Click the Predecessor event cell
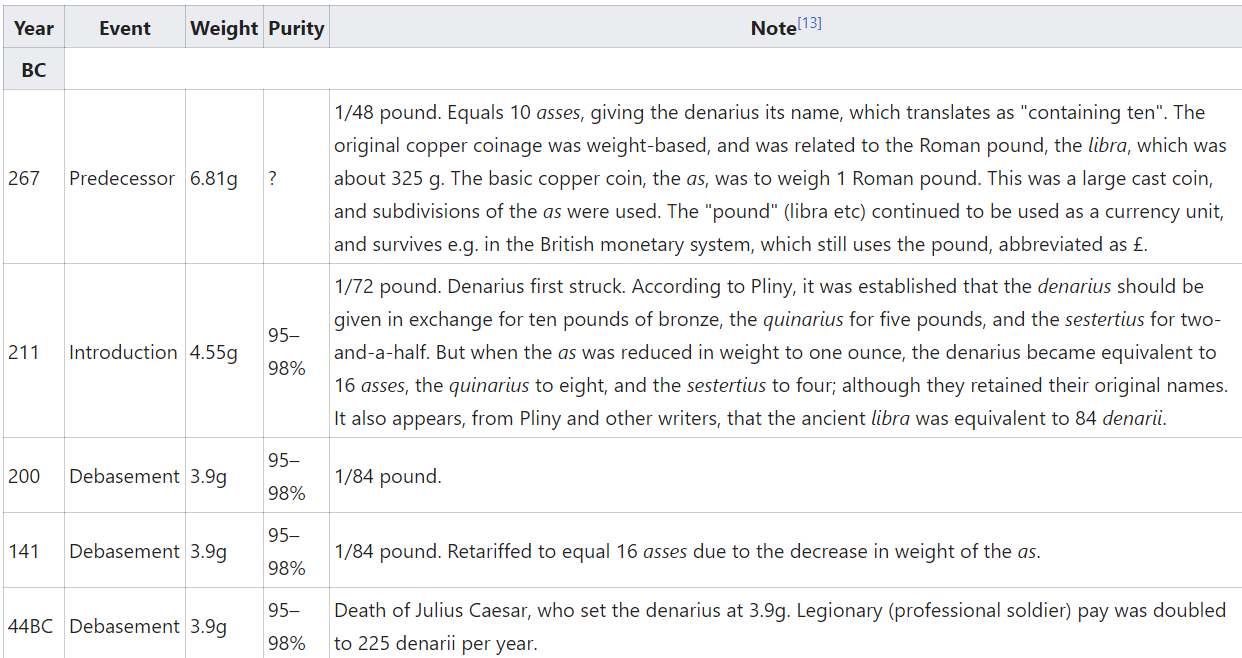Image resolution: width=1242 pixels, height=658 pixels. [125, 178]
